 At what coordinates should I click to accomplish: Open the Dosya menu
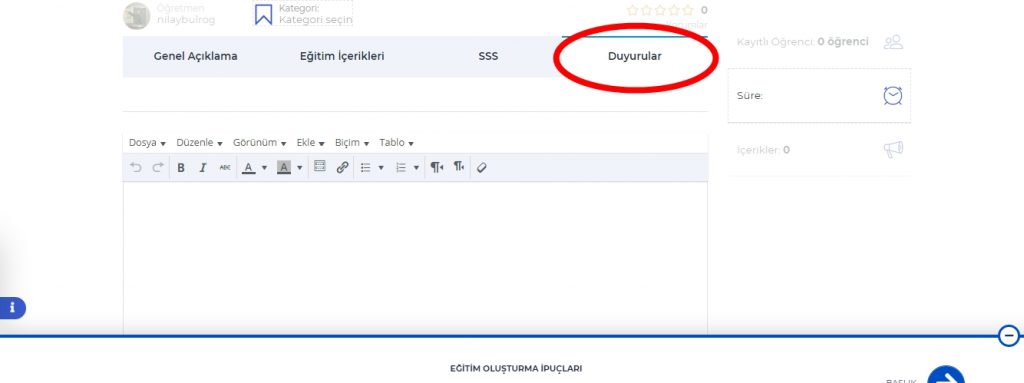147,142
